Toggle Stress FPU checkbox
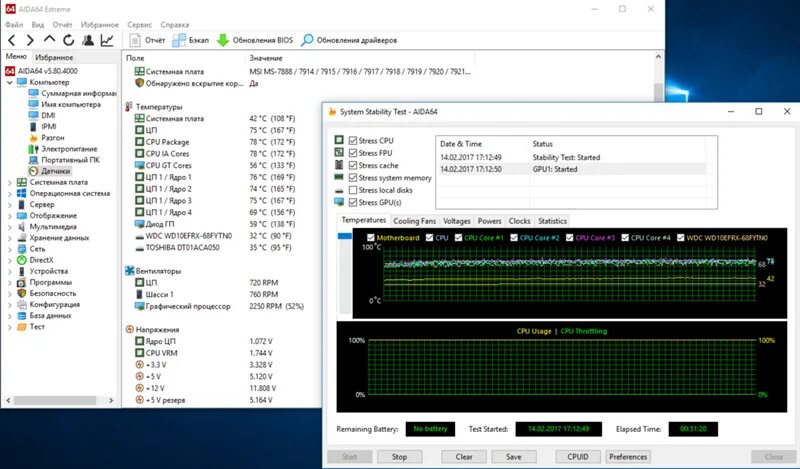This screenshot has height=469, width=800. click(x=353, y=153)
